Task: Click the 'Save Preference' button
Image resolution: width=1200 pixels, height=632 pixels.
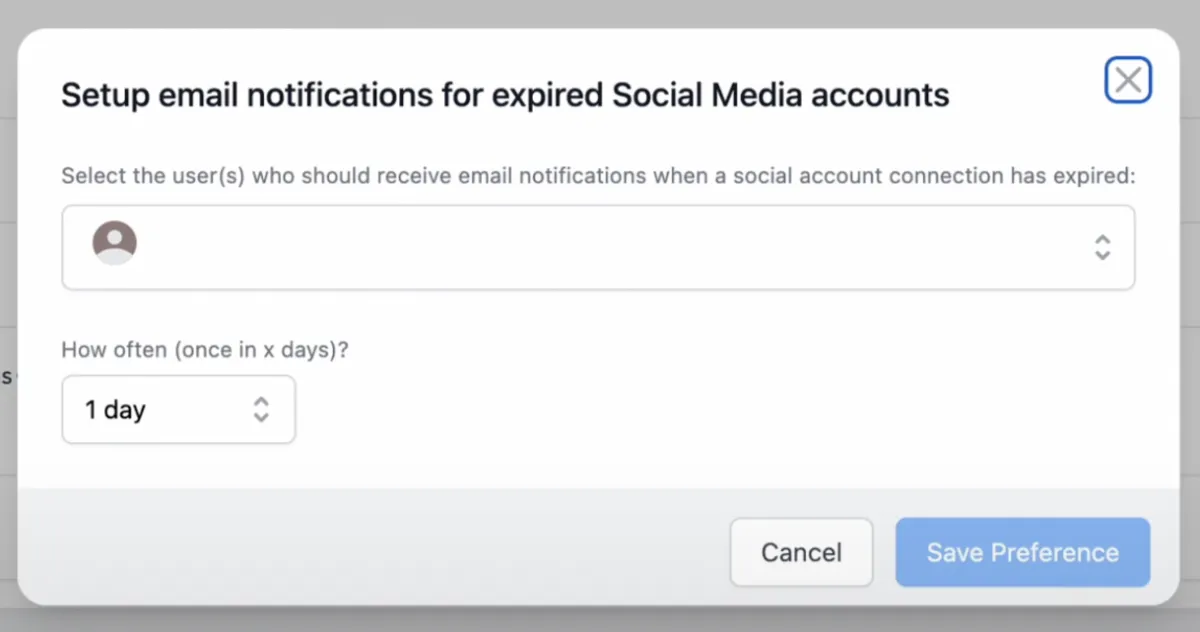Action: pos(1022,552)
